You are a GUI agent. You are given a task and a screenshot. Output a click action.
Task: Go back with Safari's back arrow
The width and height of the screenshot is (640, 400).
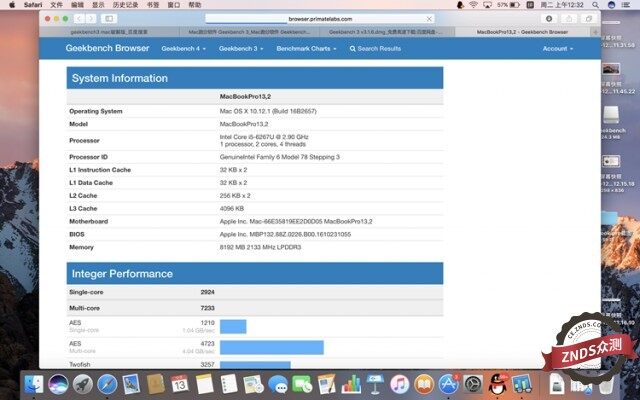(79, 18)
